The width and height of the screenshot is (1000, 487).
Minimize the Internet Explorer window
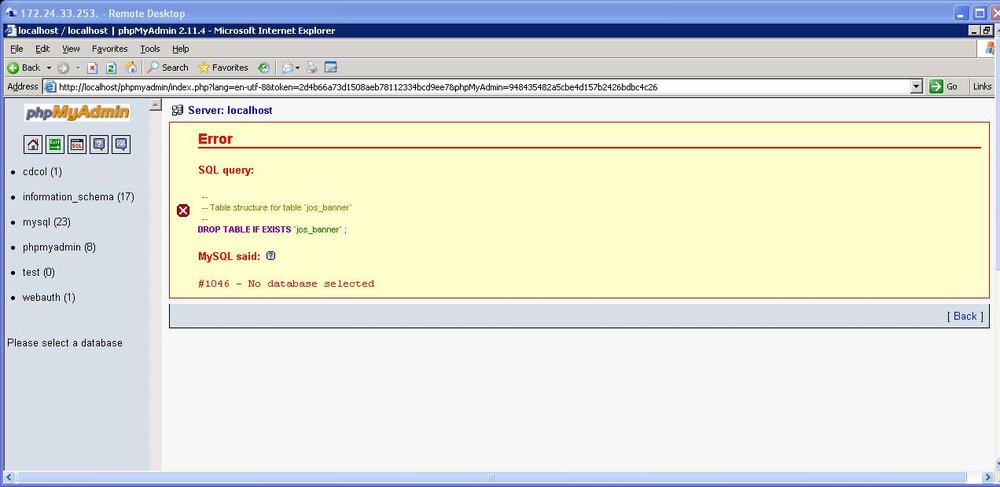(x=974, y=31)
